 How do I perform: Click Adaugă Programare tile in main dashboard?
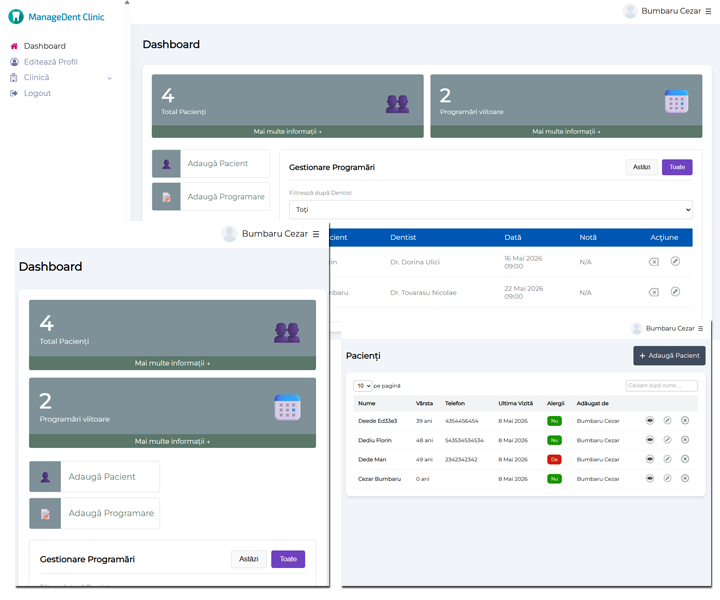click(211, 196)
